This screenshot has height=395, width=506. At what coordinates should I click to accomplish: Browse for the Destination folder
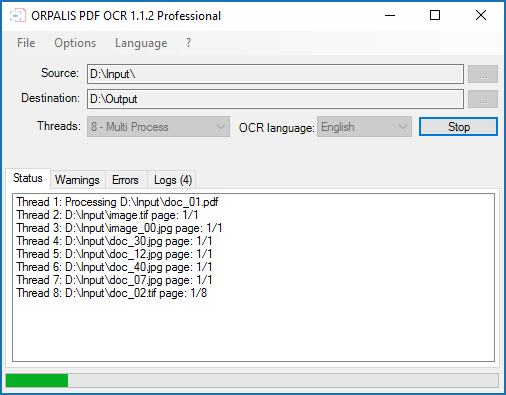(x=483, y=99)
